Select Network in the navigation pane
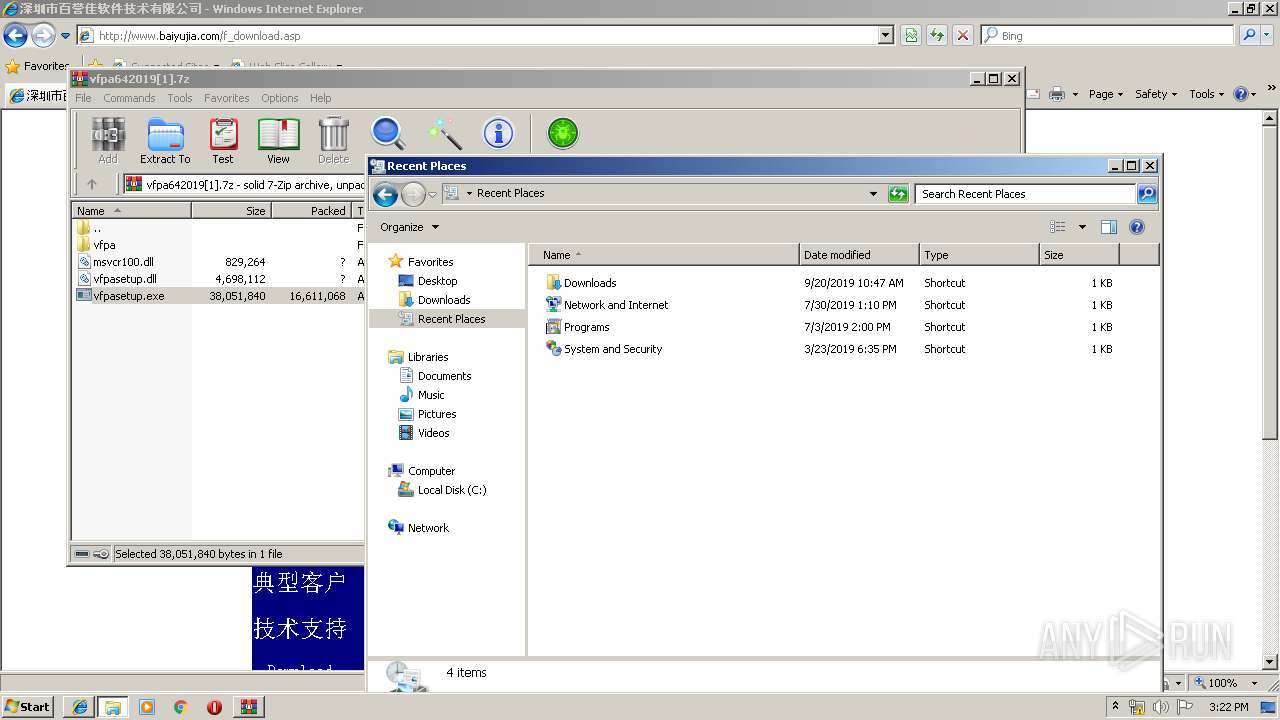 (x=428, y=528)
